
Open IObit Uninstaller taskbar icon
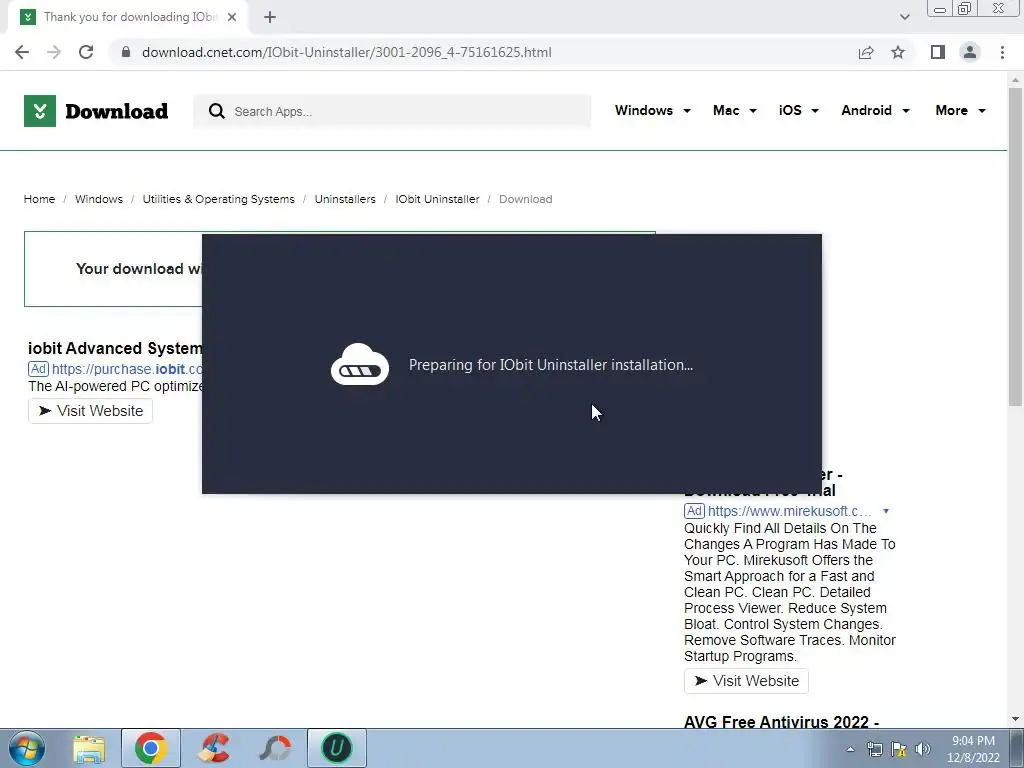(337, 748)
